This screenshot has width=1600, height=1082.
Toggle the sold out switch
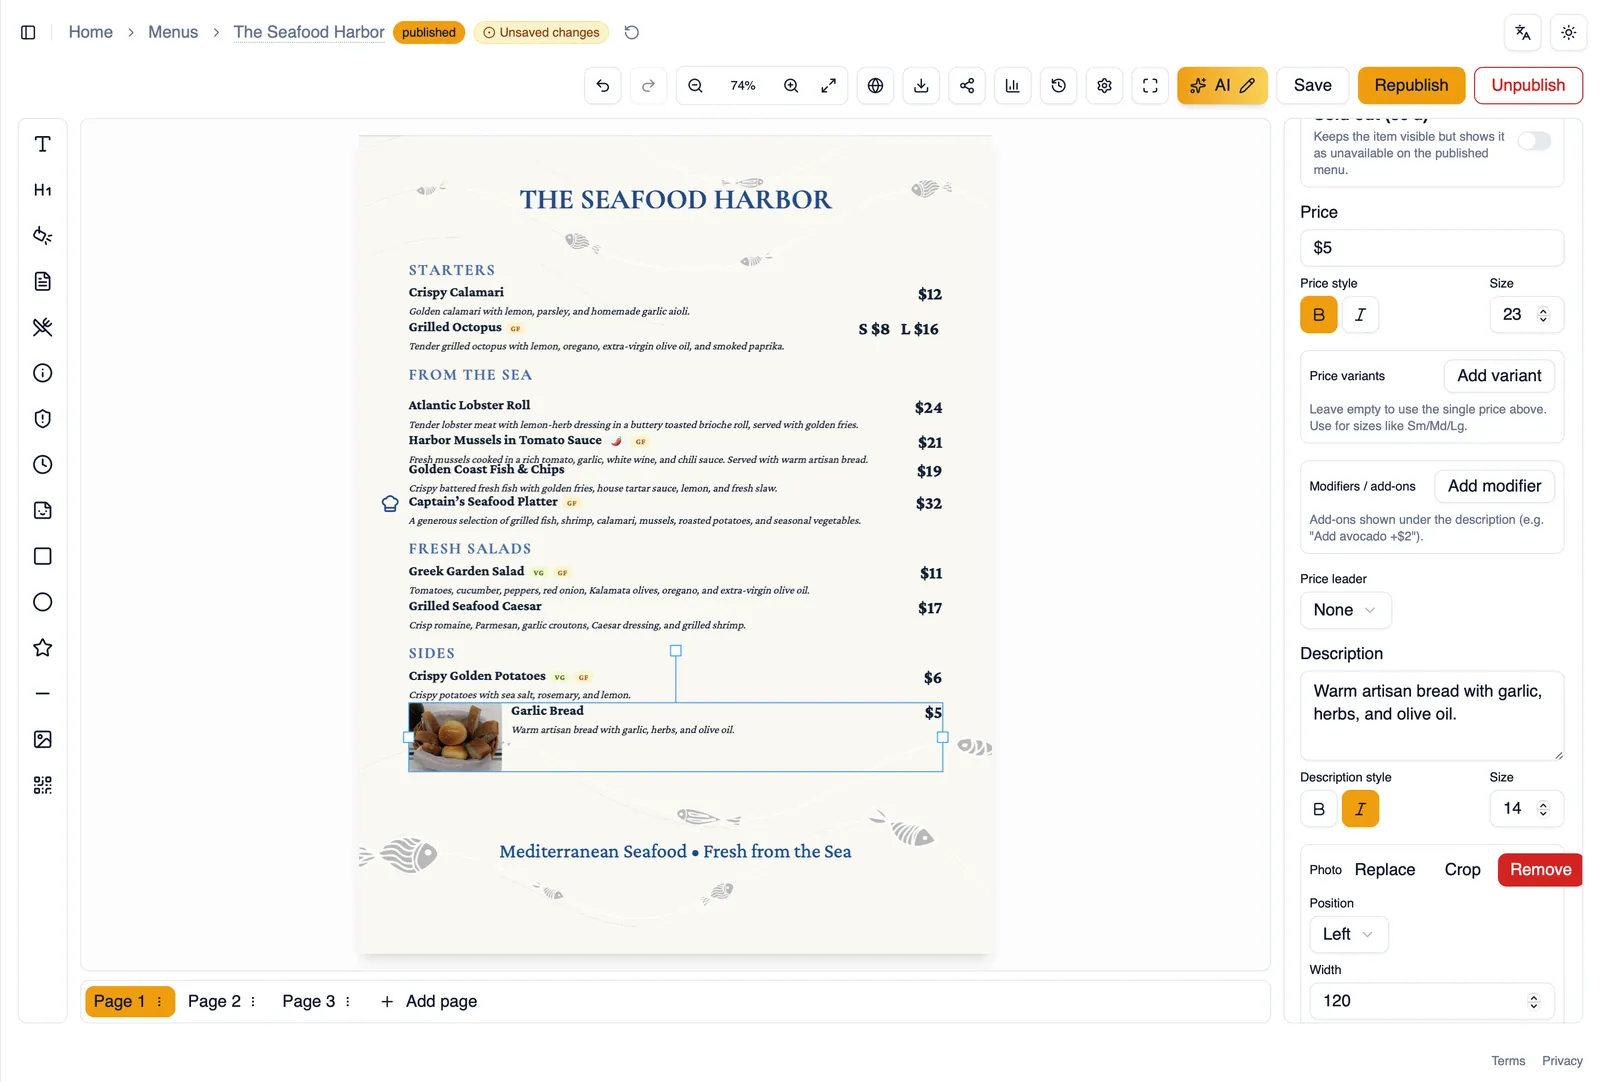[x=1534, y=141]
